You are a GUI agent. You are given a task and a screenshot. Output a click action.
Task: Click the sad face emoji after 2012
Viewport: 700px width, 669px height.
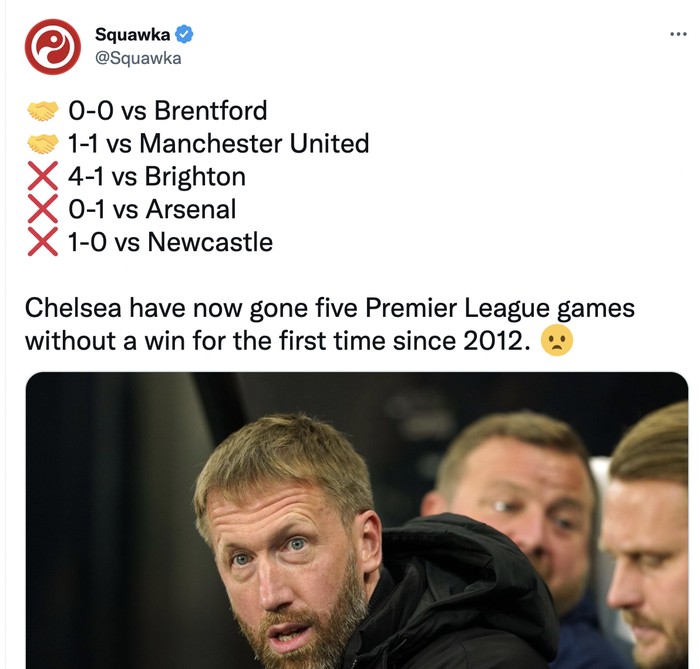[x=556, y=342]
